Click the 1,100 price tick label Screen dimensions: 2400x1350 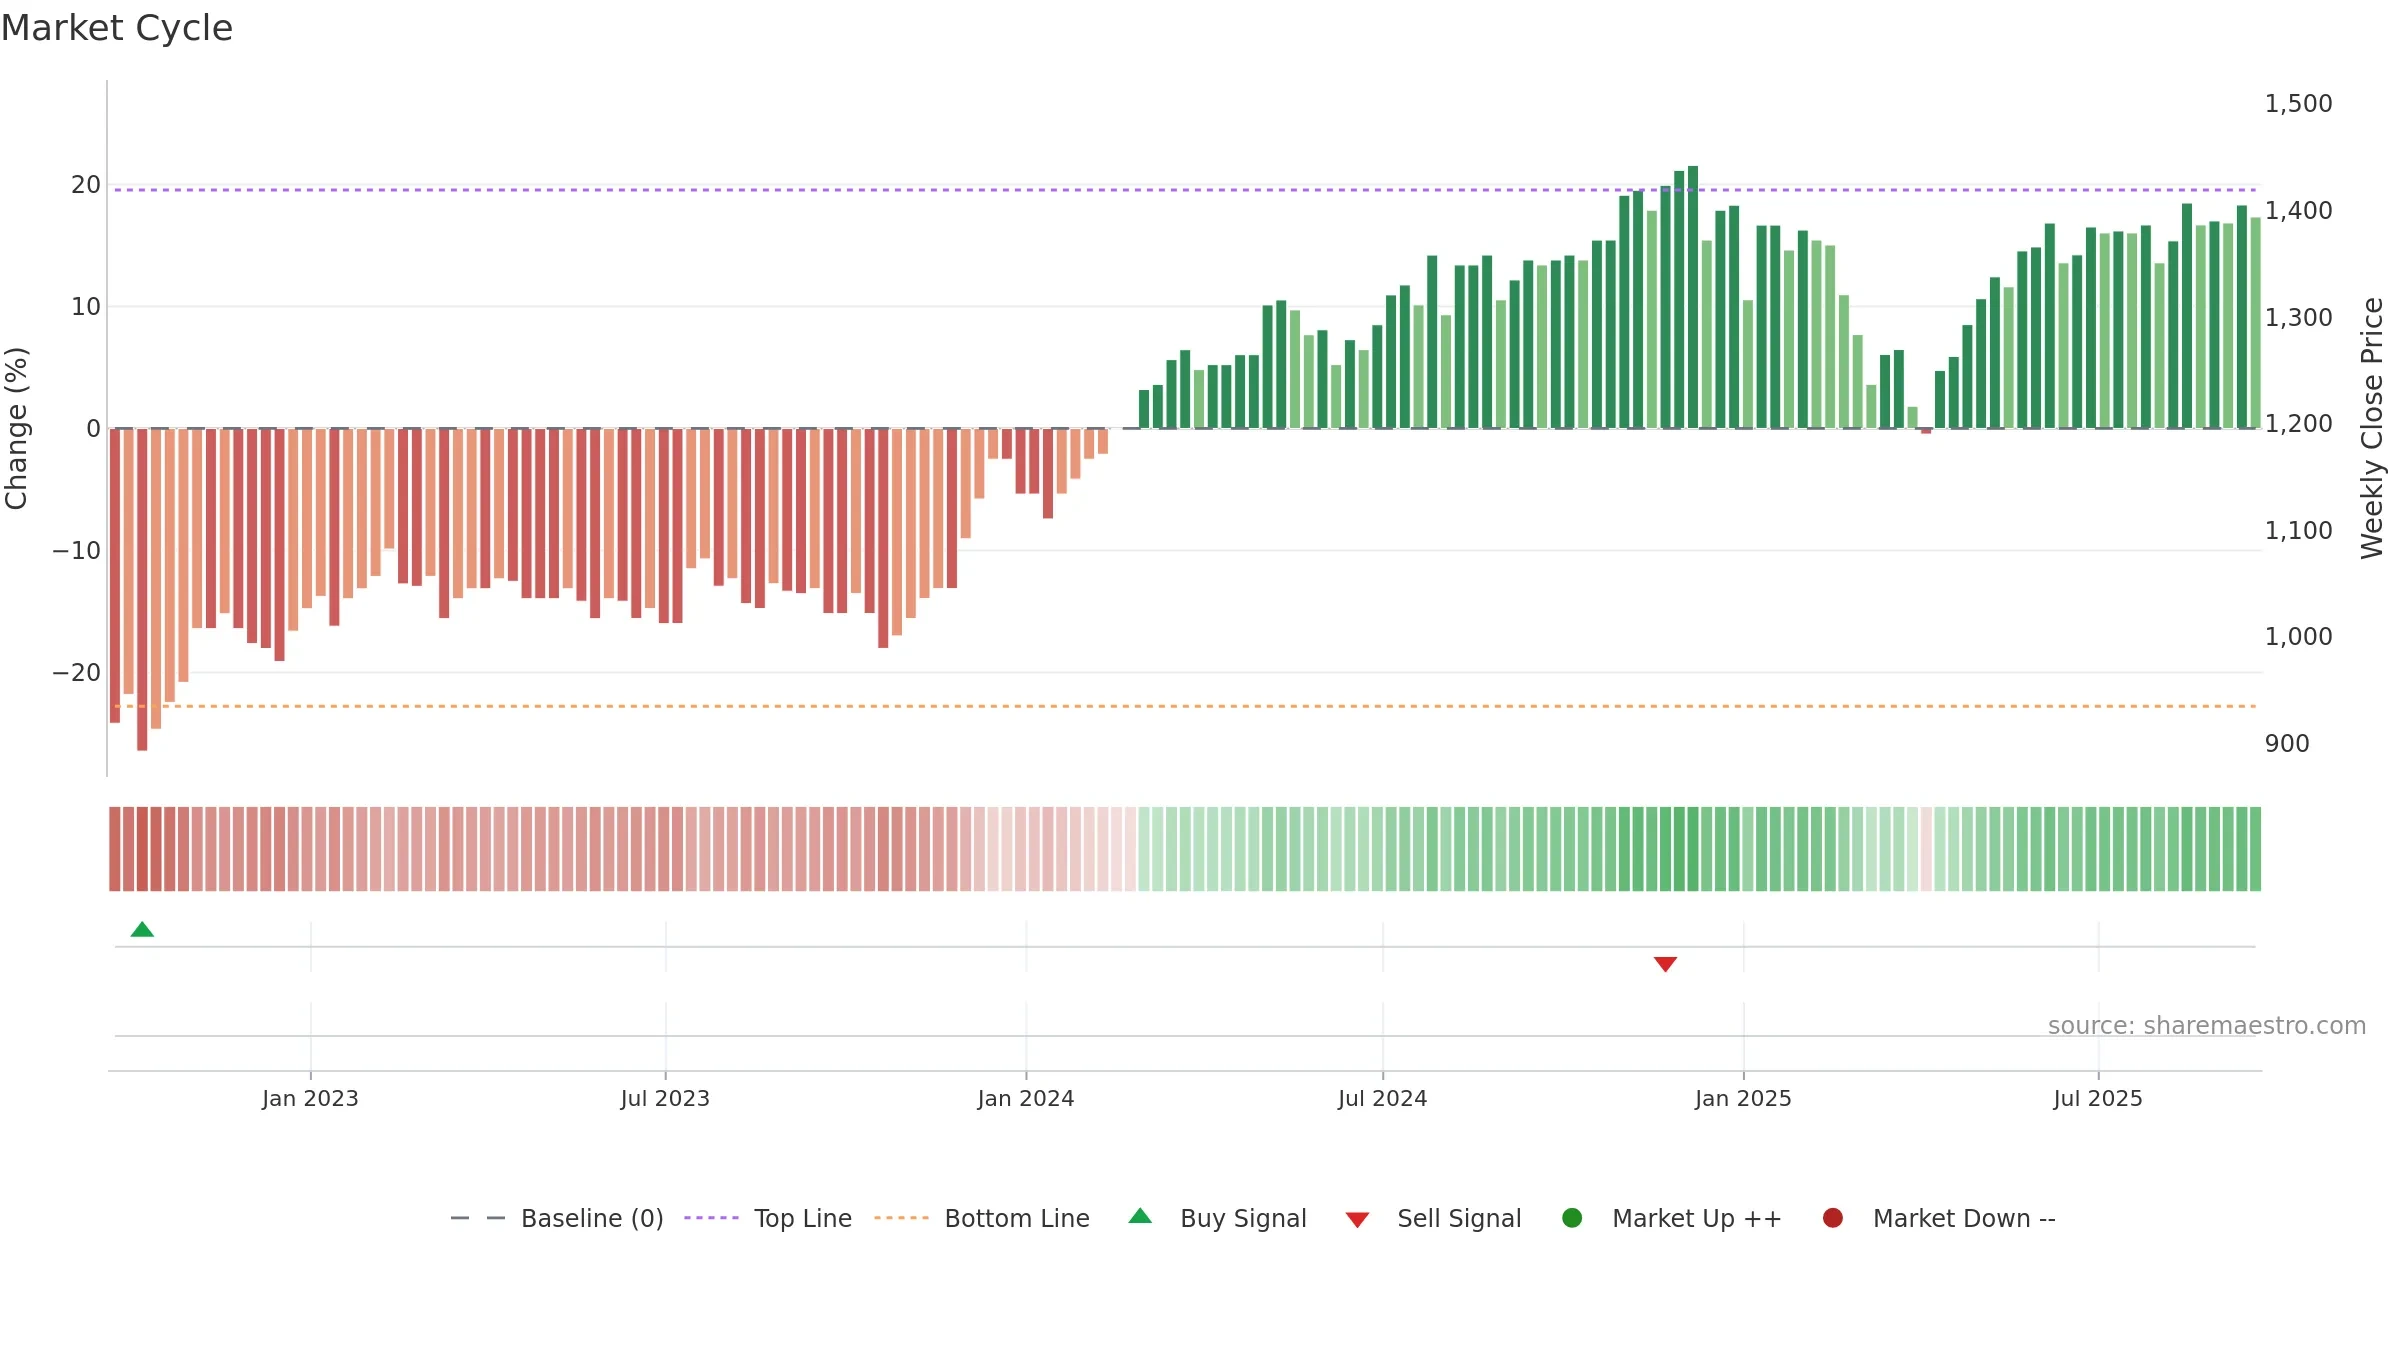(2298, 531)
